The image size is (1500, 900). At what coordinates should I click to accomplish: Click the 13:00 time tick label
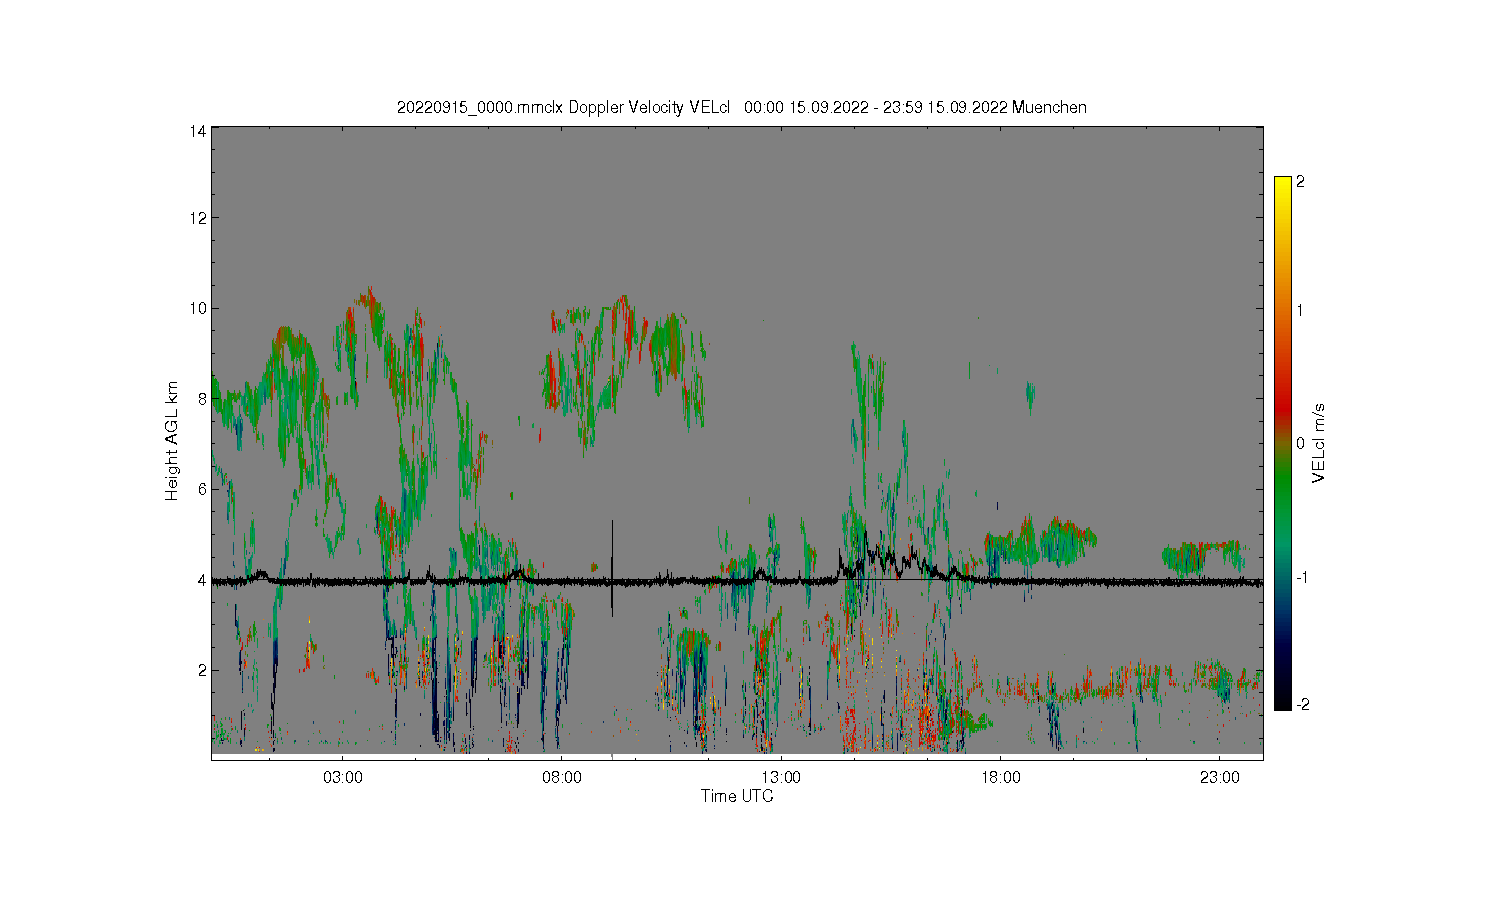click(781, 777)
